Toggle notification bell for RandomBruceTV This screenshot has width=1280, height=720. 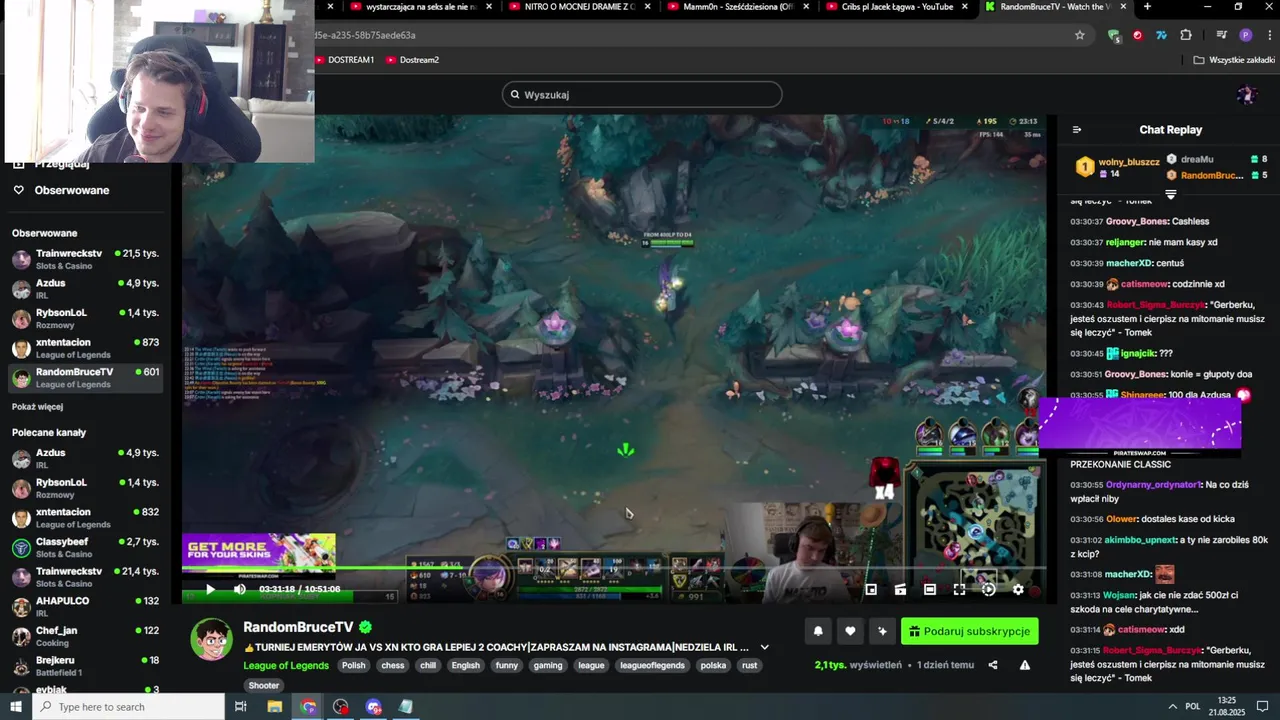click(x=818, y=631)
